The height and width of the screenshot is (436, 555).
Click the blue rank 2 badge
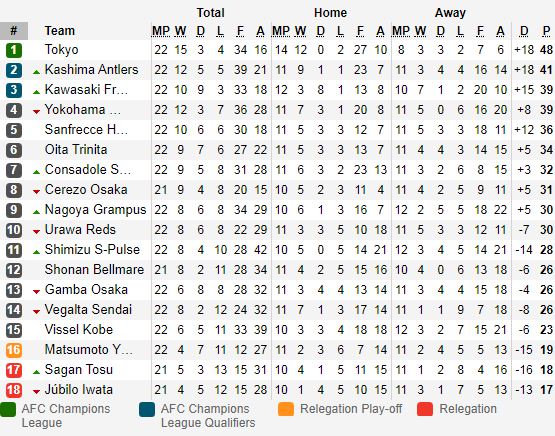click(14, 70)
